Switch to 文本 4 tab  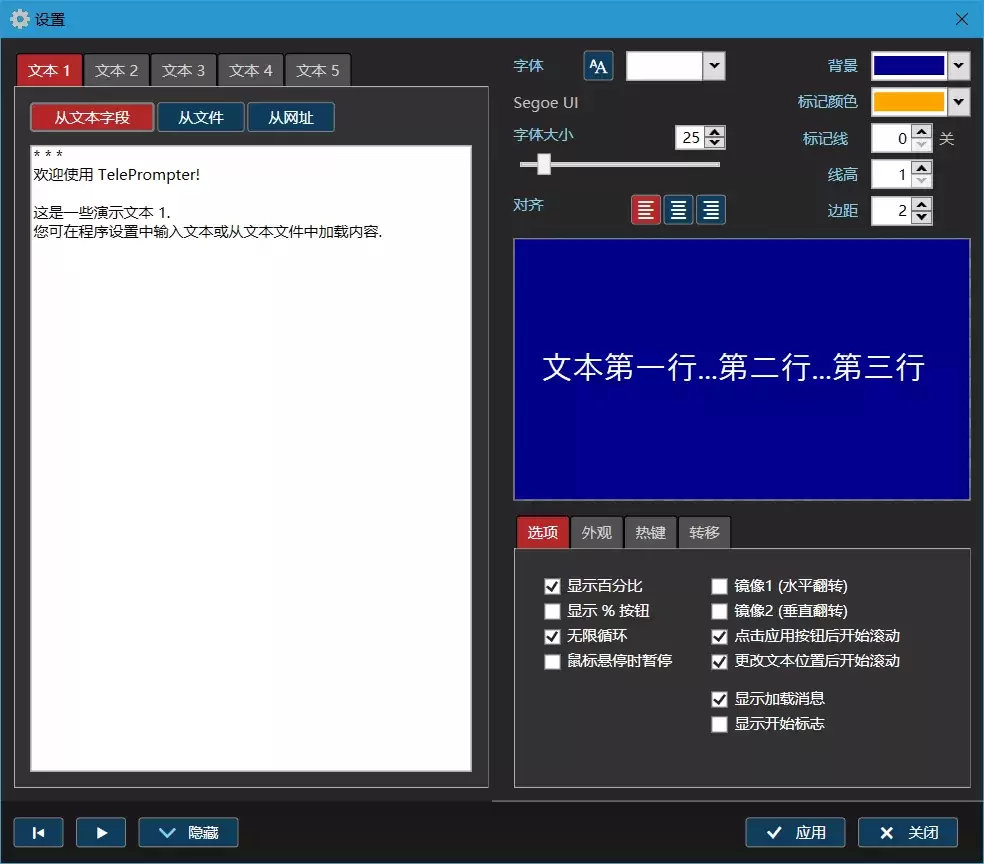point(250,70)
